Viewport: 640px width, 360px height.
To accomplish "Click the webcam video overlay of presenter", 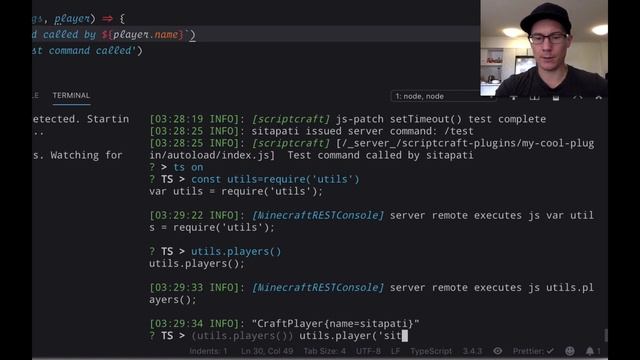I will point(544,48).
